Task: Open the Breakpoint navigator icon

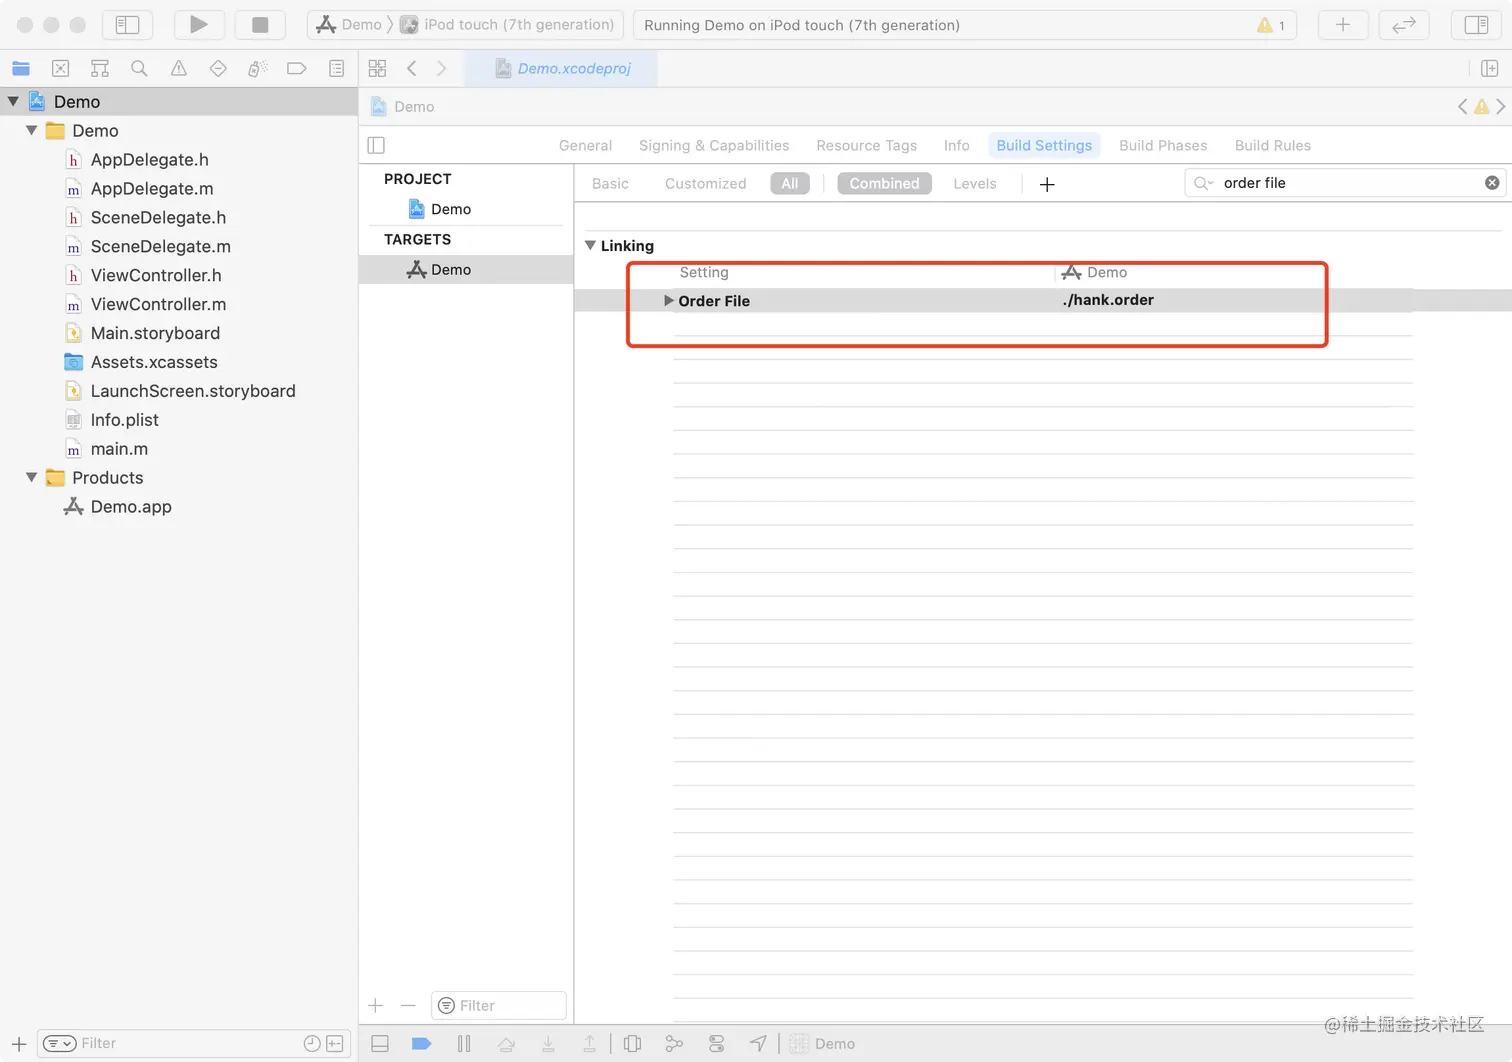Action: pos(297,68)
